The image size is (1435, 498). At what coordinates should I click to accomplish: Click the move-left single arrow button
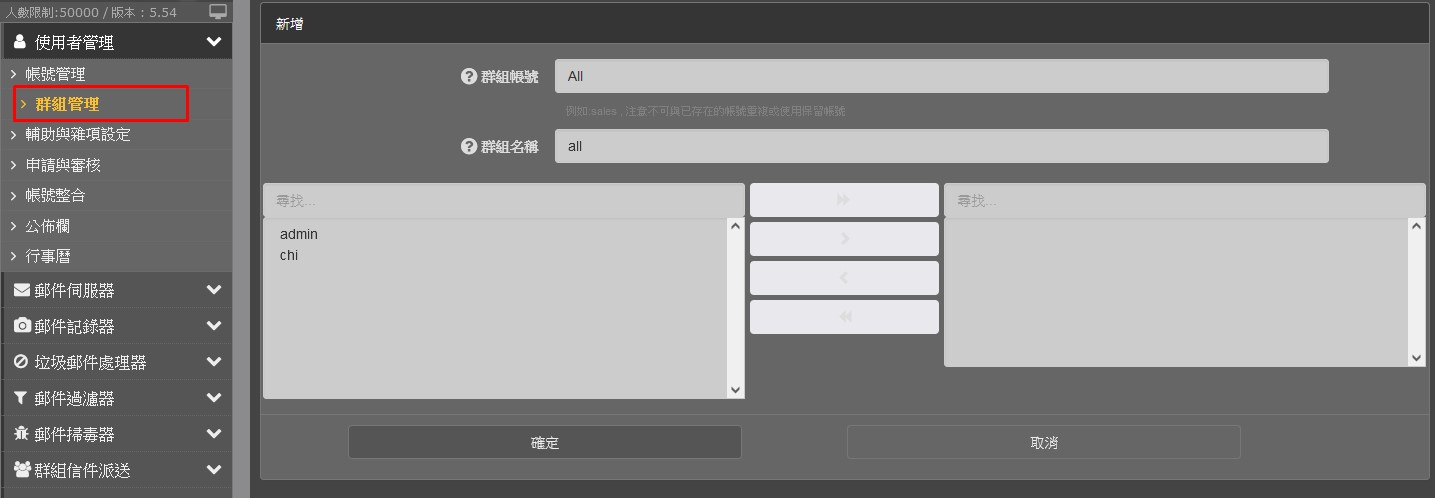pos(844,278)
